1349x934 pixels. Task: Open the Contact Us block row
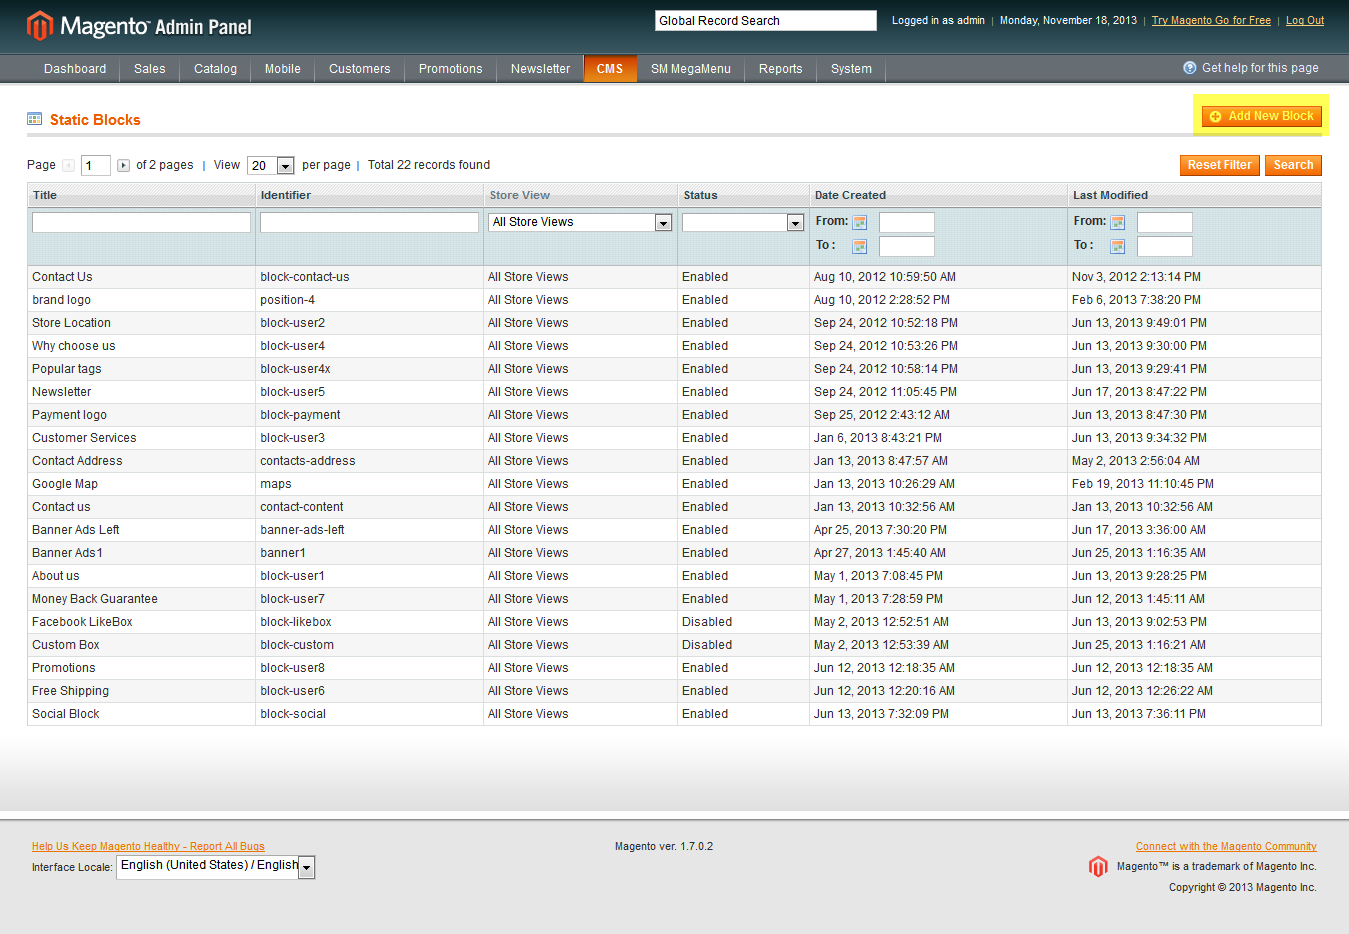674,277
